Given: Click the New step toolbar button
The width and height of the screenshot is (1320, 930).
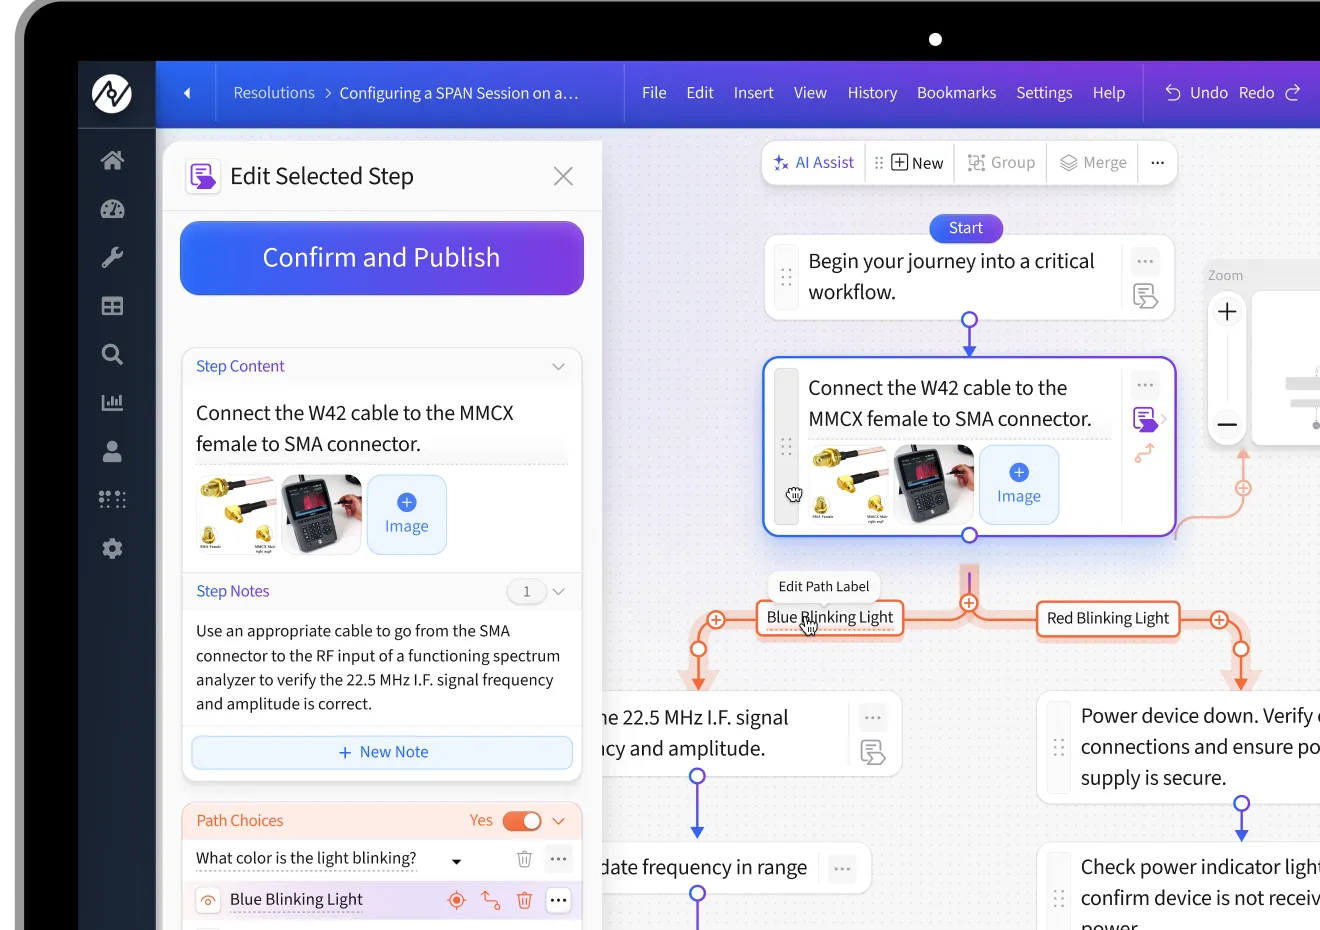Looking at the screenshot, I should pyautogui.click(x=917, y=163).
